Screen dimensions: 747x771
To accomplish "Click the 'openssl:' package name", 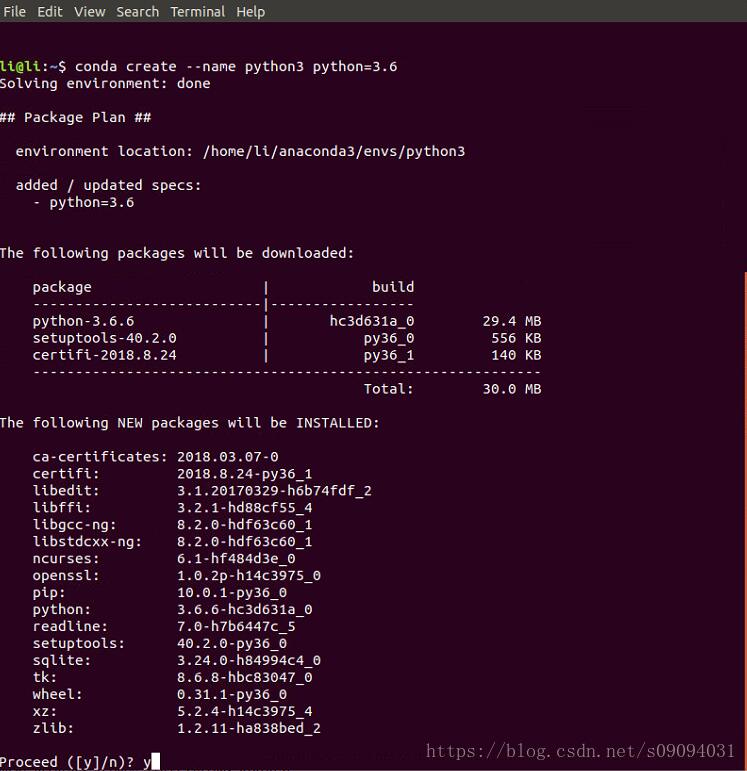I will pos(66,576).
